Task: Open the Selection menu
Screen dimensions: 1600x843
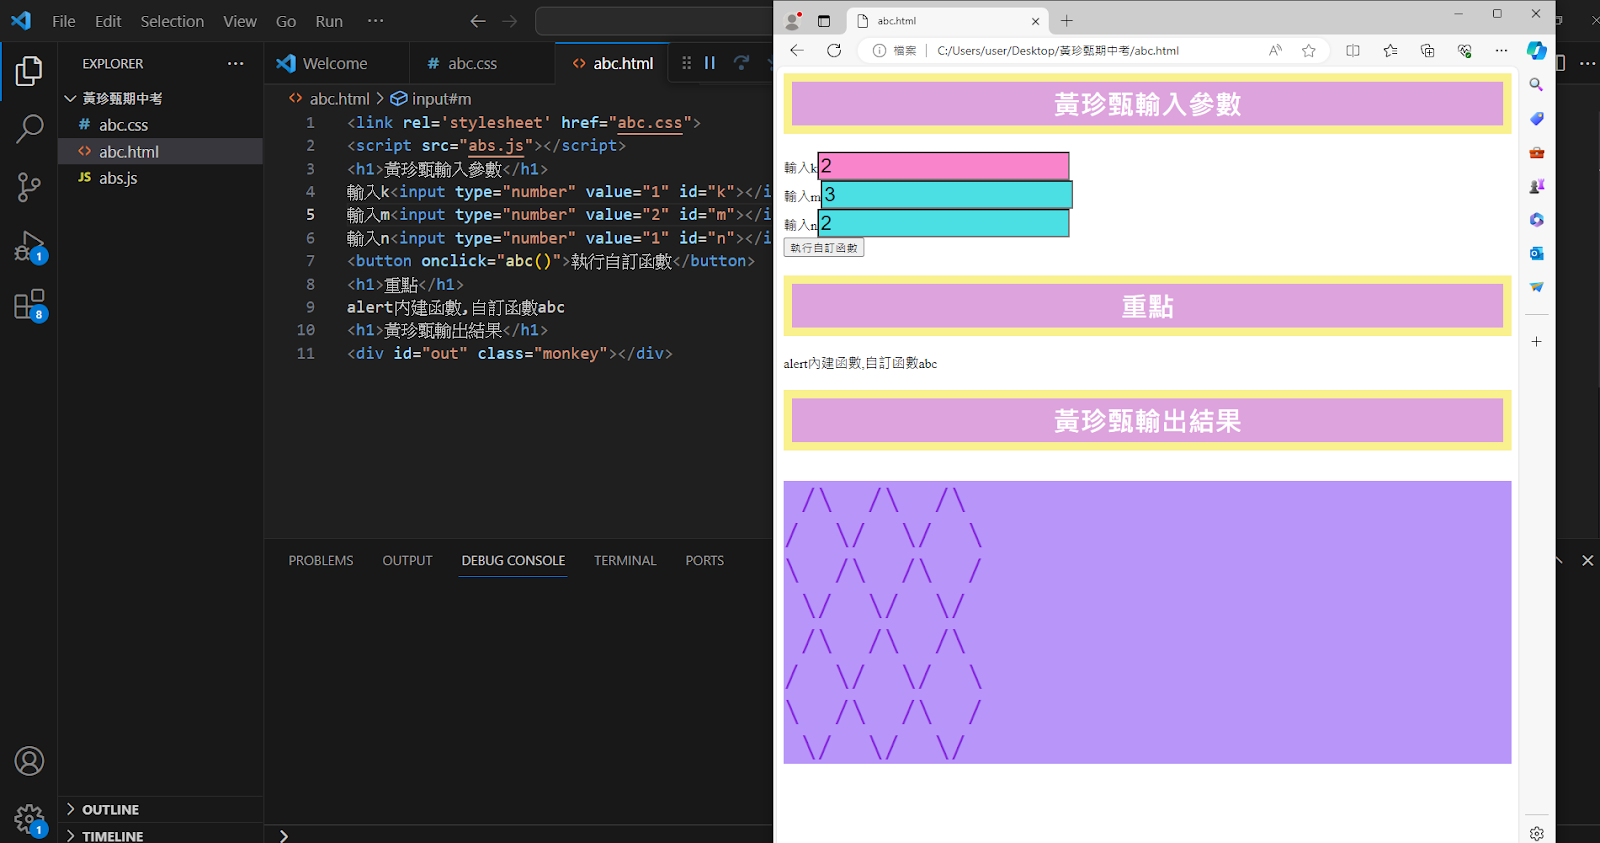Action: coord(172,21)
